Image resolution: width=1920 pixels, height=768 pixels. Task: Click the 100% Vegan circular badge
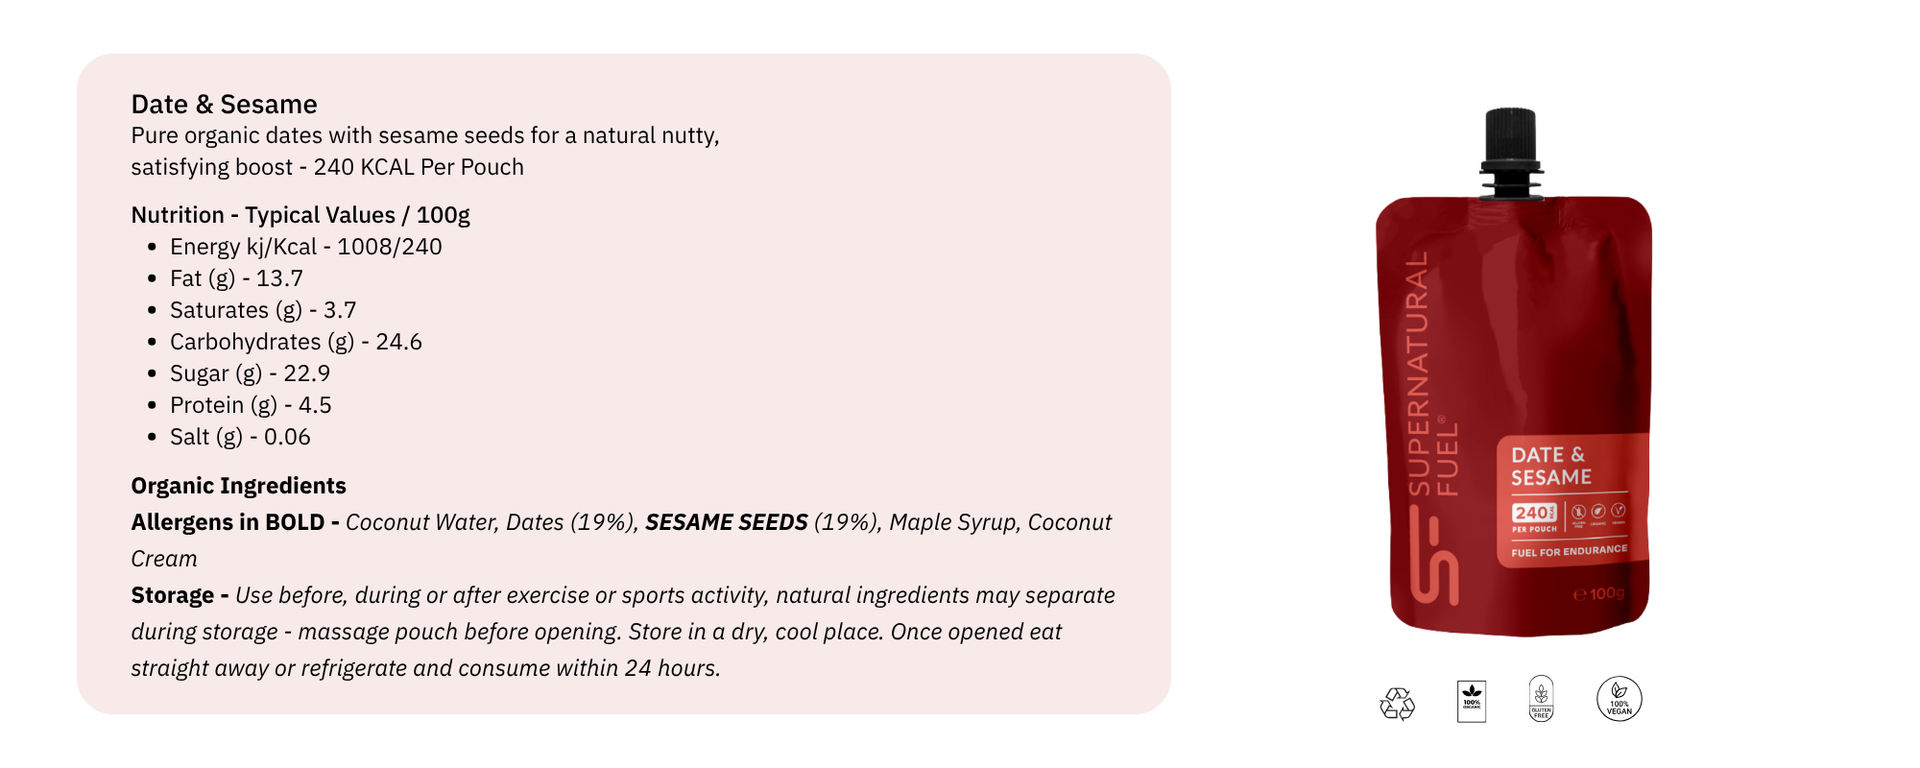(x=1619, y=699)
